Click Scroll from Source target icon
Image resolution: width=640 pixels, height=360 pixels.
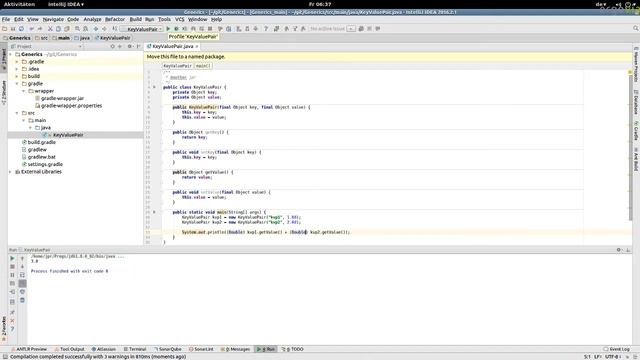[x=113, y=47]
